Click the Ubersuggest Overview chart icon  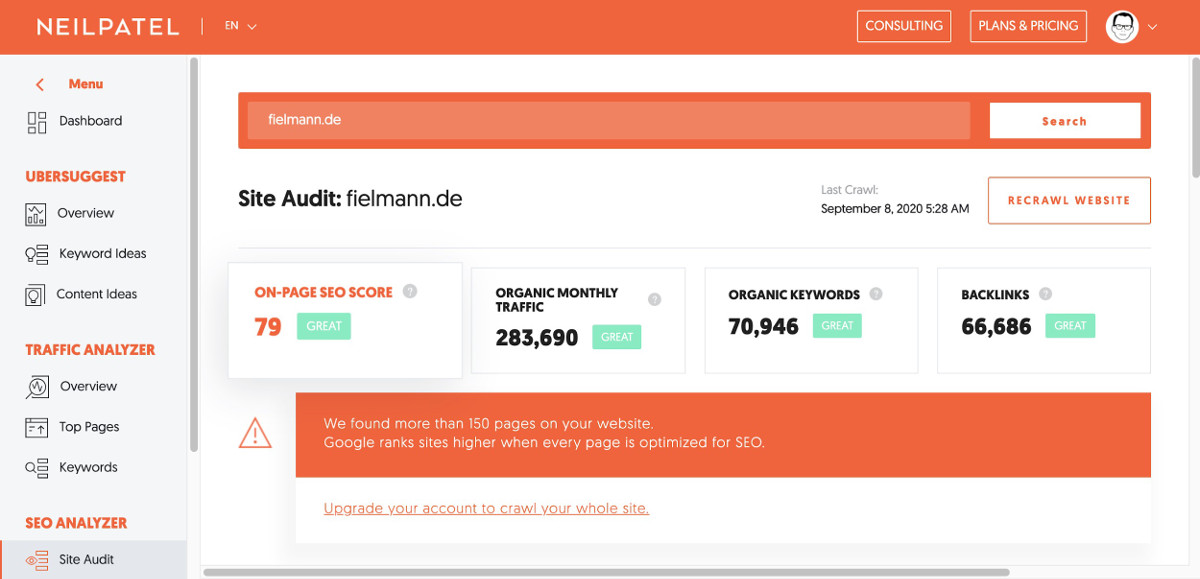tap(36, 214)
